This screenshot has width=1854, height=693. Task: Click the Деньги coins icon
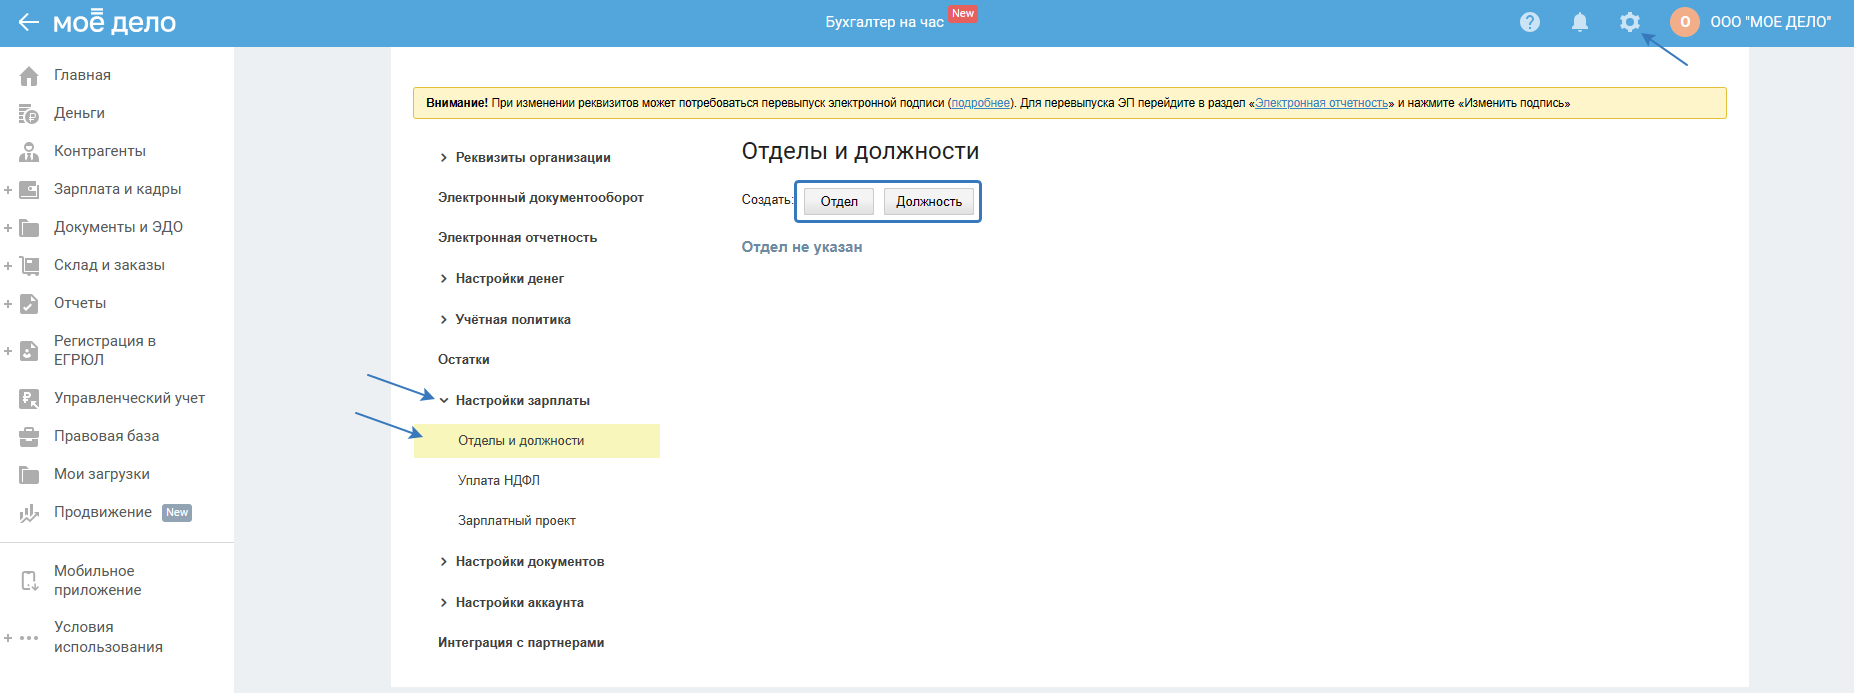pos(29,114)
